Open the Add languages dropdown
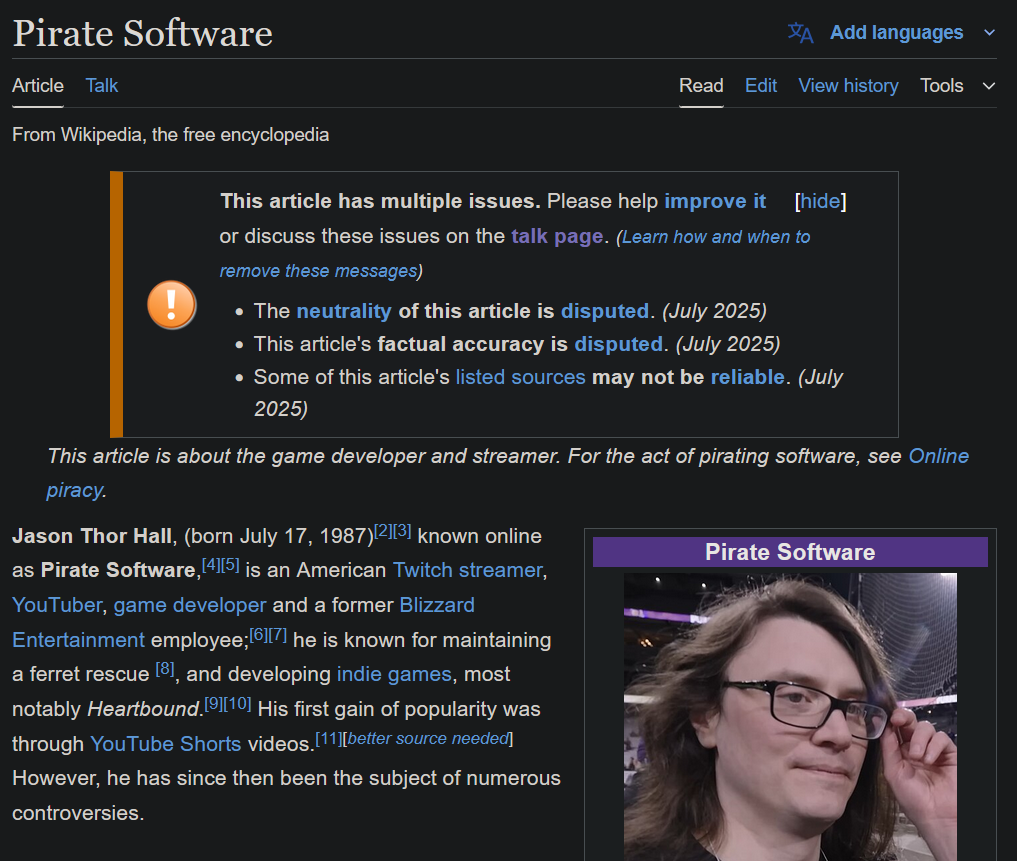The height and width of the screenshot is (861, 1017). (x=896, y=32)
